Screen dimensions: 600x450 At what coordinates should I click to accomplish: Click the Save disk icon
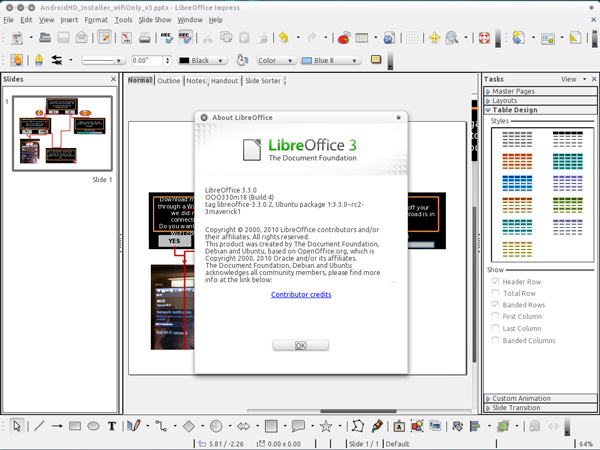[63, 38]
